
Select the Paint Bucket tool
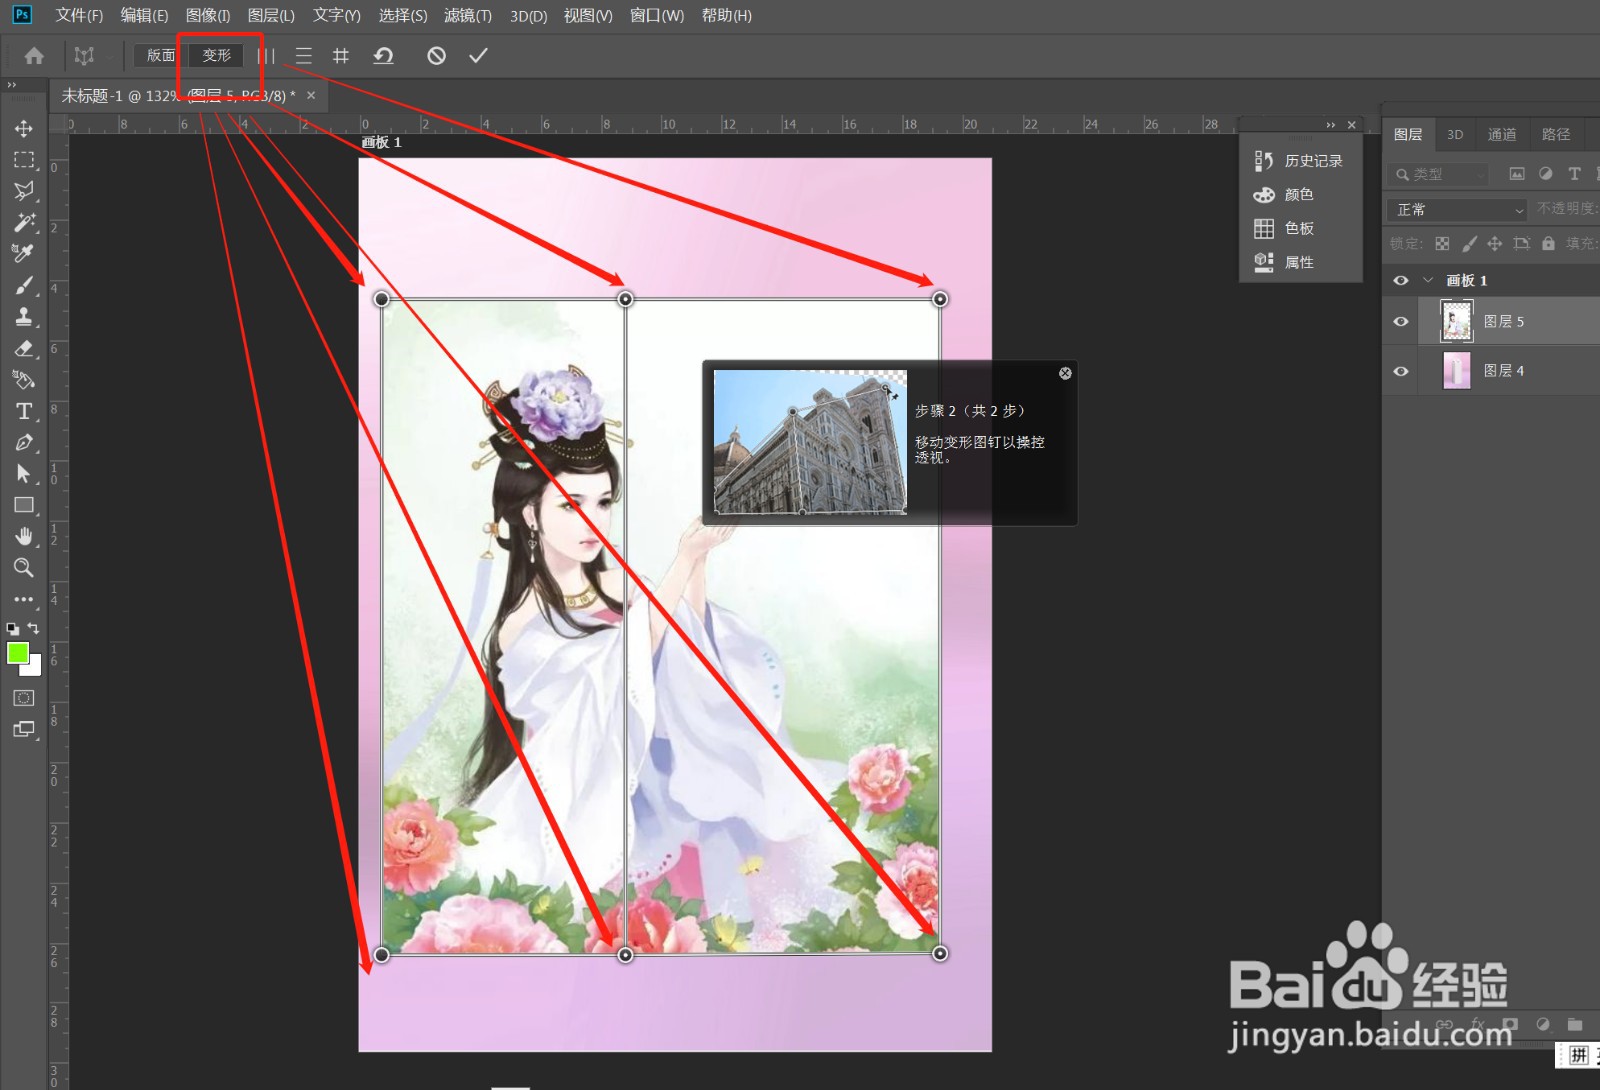point(24,380)
